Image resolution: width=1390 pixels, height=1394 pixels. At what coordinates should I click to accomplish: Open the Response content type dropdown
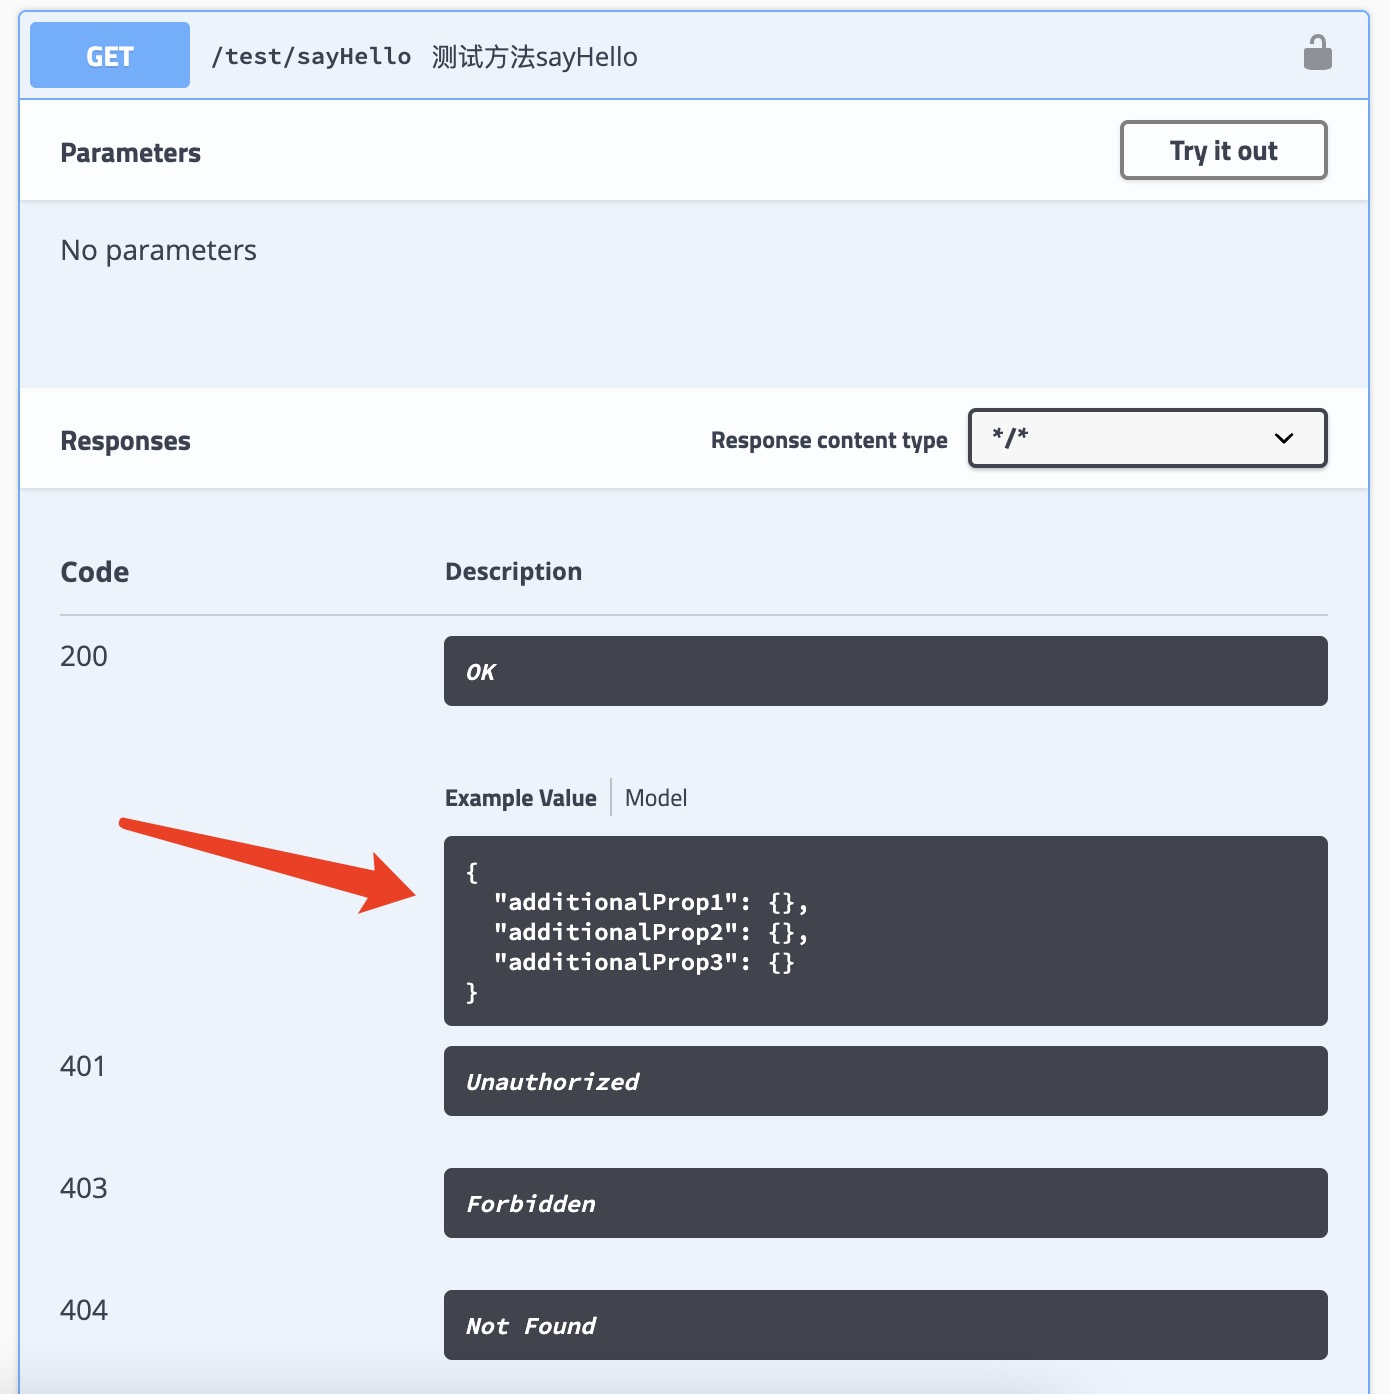click(1147, 438)
